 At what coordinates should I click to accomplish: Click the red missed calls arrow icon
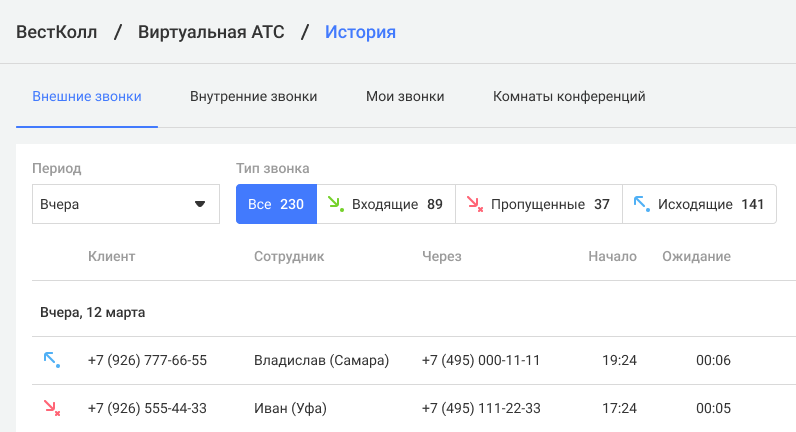[475, 204]
